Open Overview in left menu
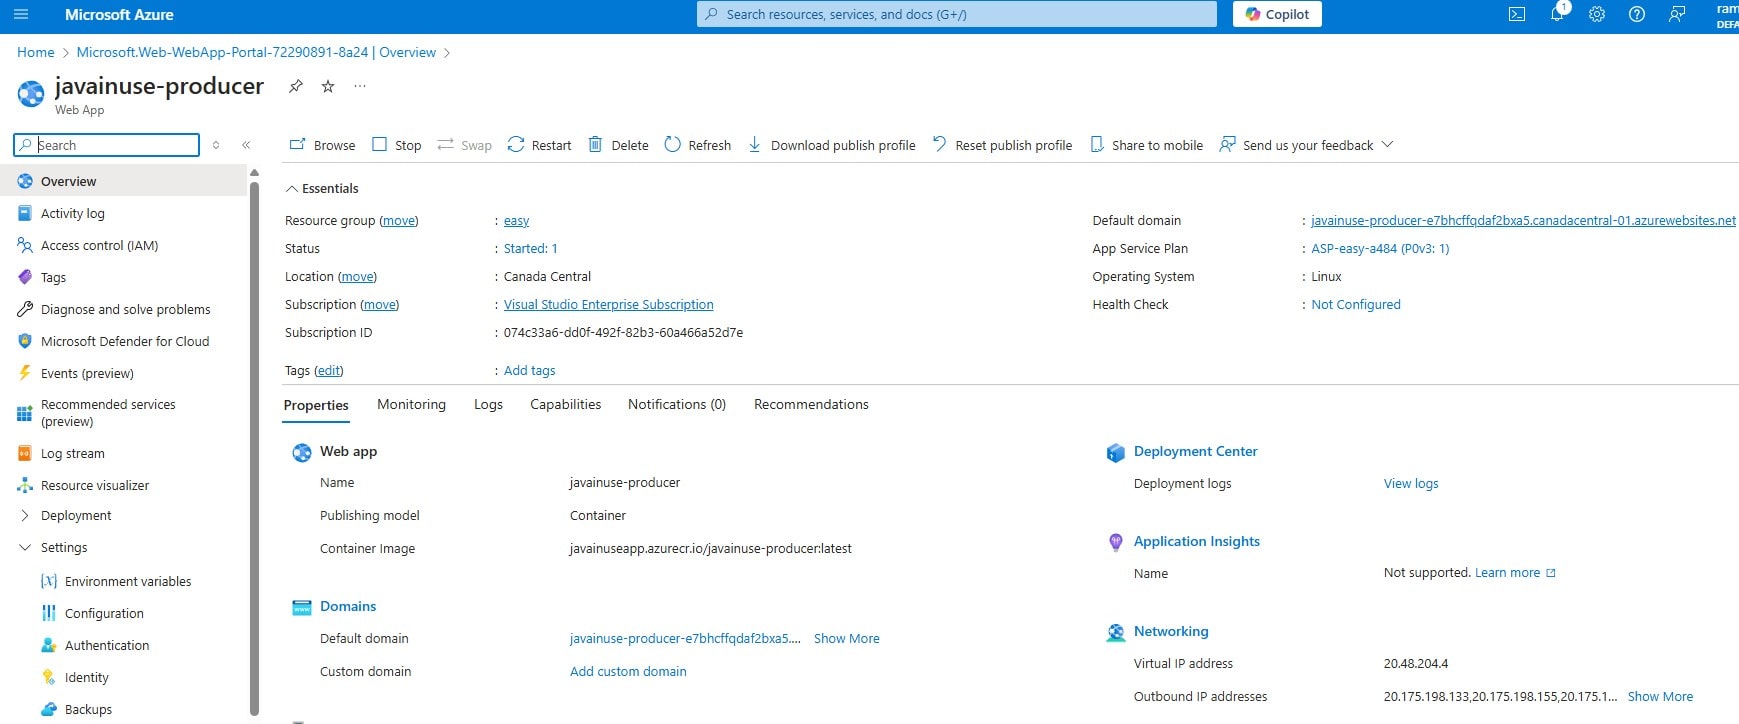Screen dimensions: 1739x724 pyautogui.click(x=123, y=181)
